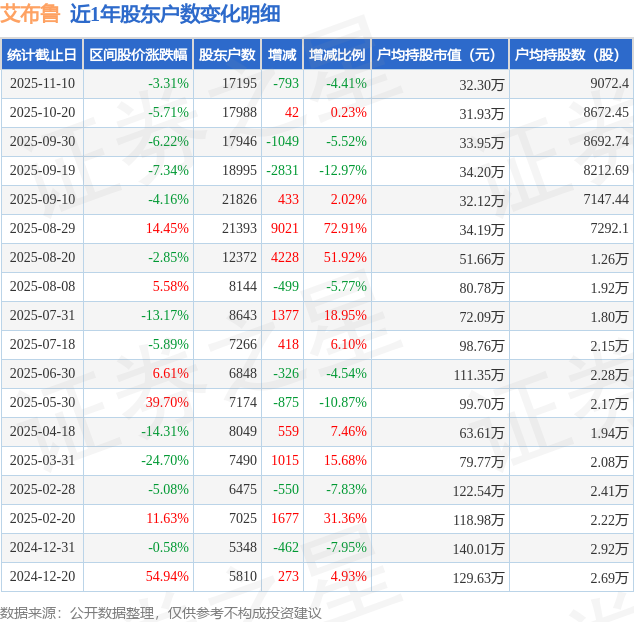Click the 艾布鲁 stock name title

[30, 14]
